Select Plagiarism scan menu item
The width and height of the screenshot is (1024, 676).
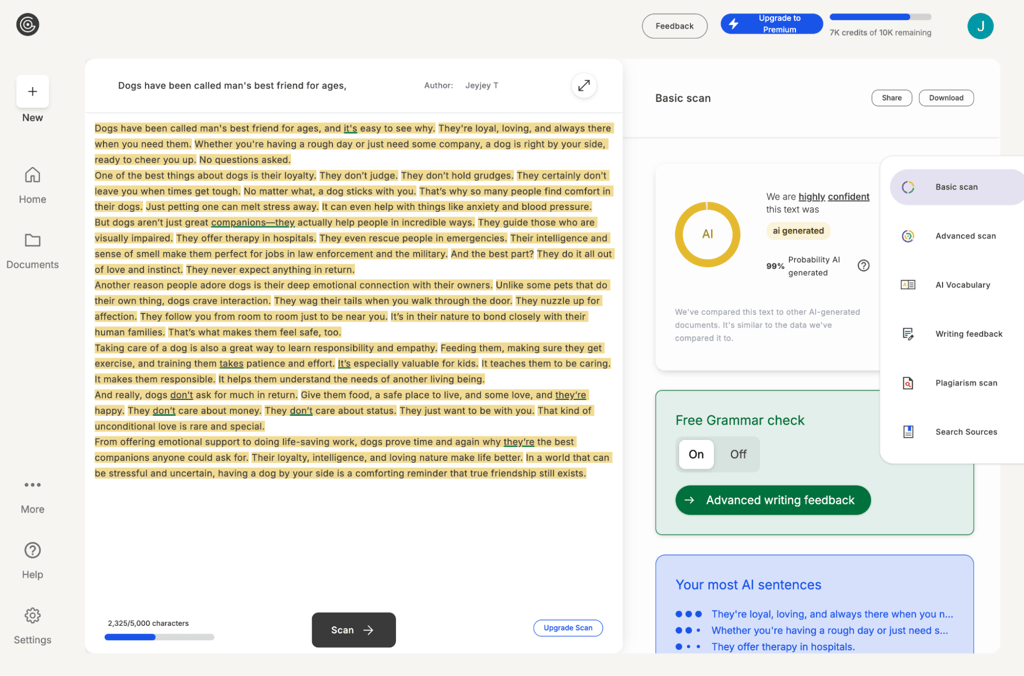pos(956,383)
